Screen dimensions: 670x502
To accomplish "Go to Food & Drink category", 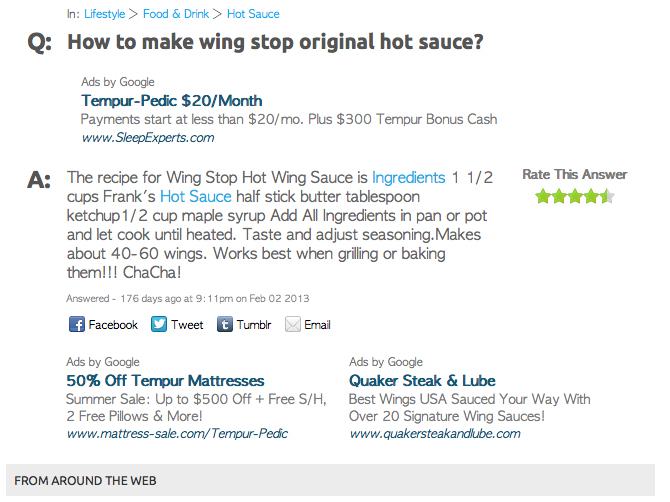I will [176, 14].
